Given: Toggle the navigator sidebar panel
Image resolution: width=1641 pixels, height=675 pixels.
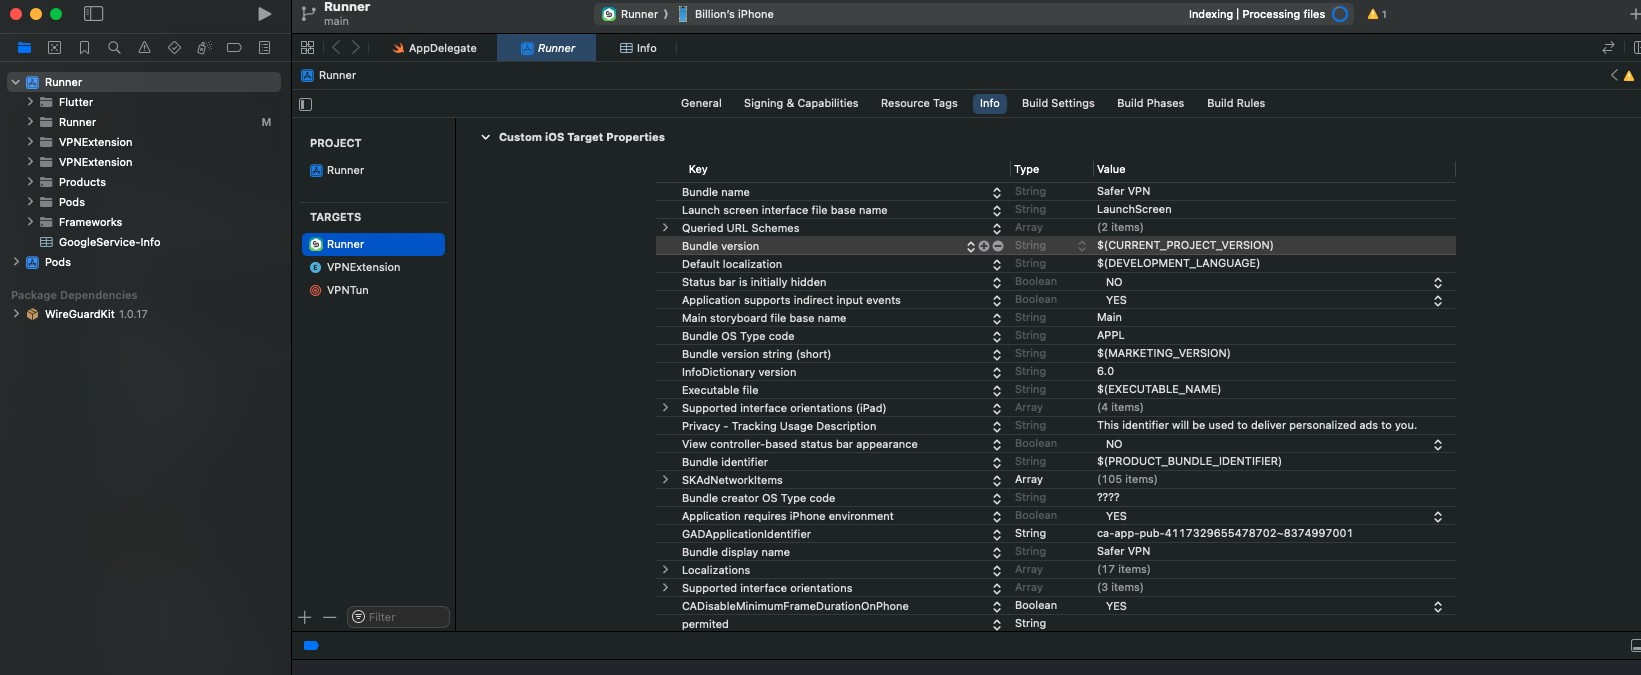Looking at the screenshot, I should (93, 14).
